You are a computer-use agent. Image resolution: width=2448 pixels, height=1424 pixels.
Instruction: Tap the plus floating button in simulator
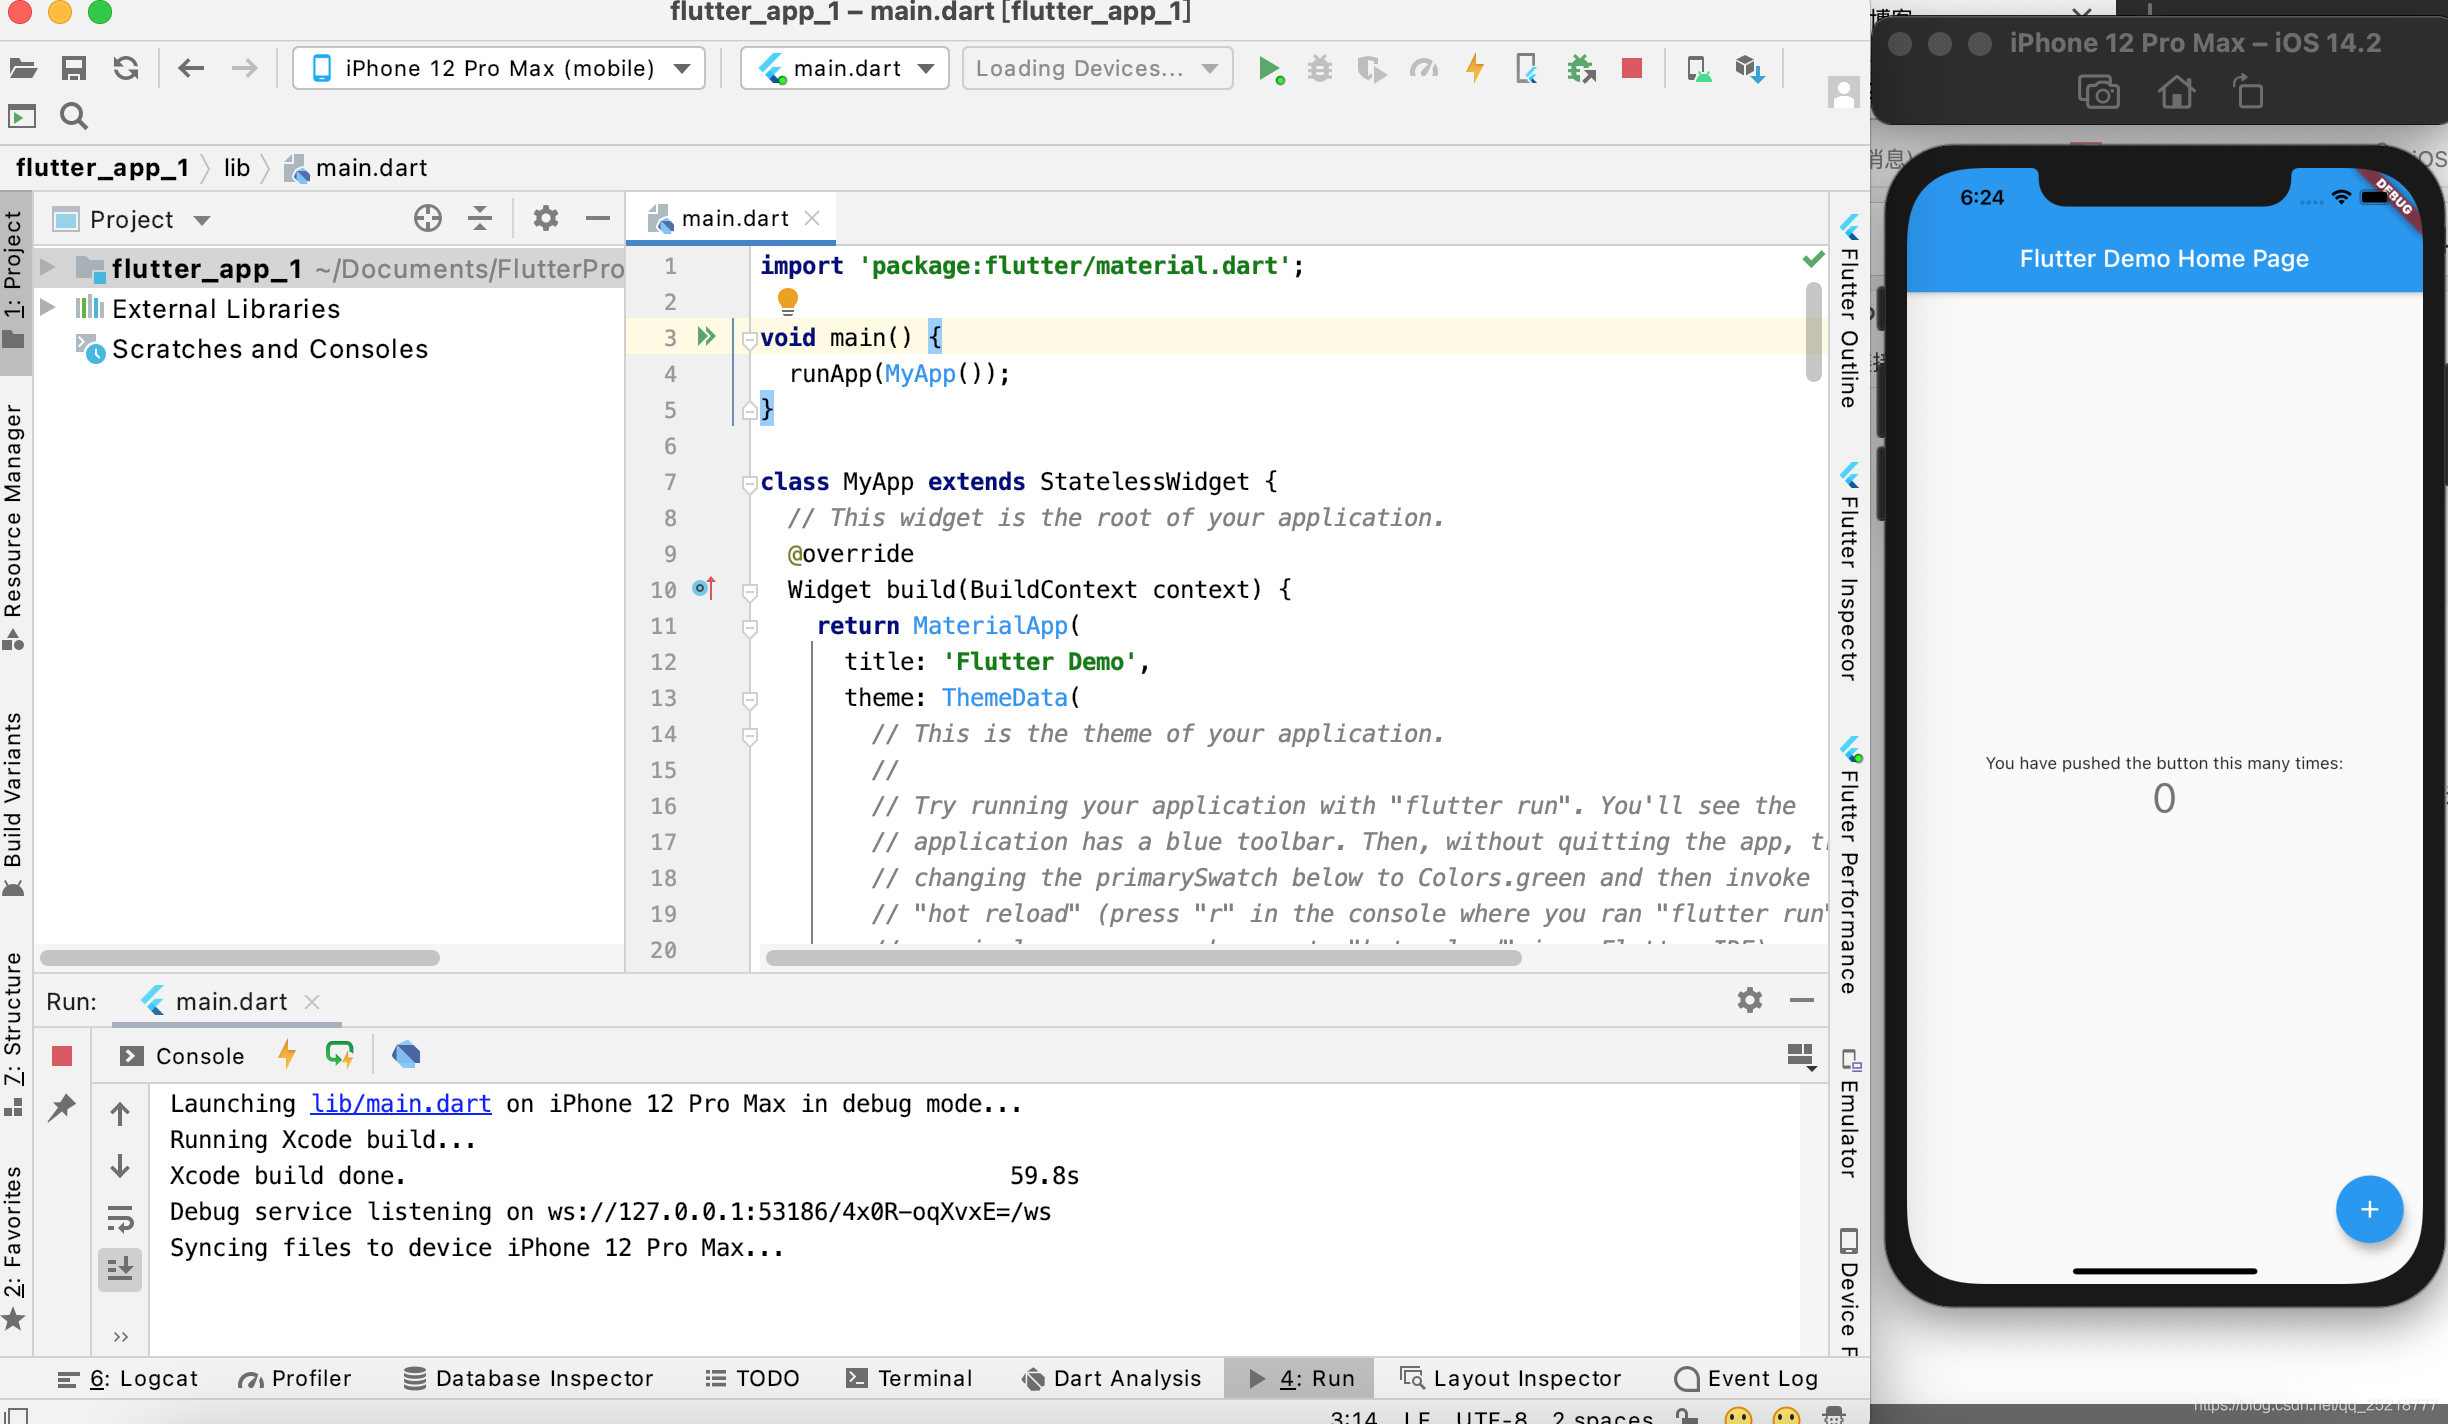pos(2369,1209)
